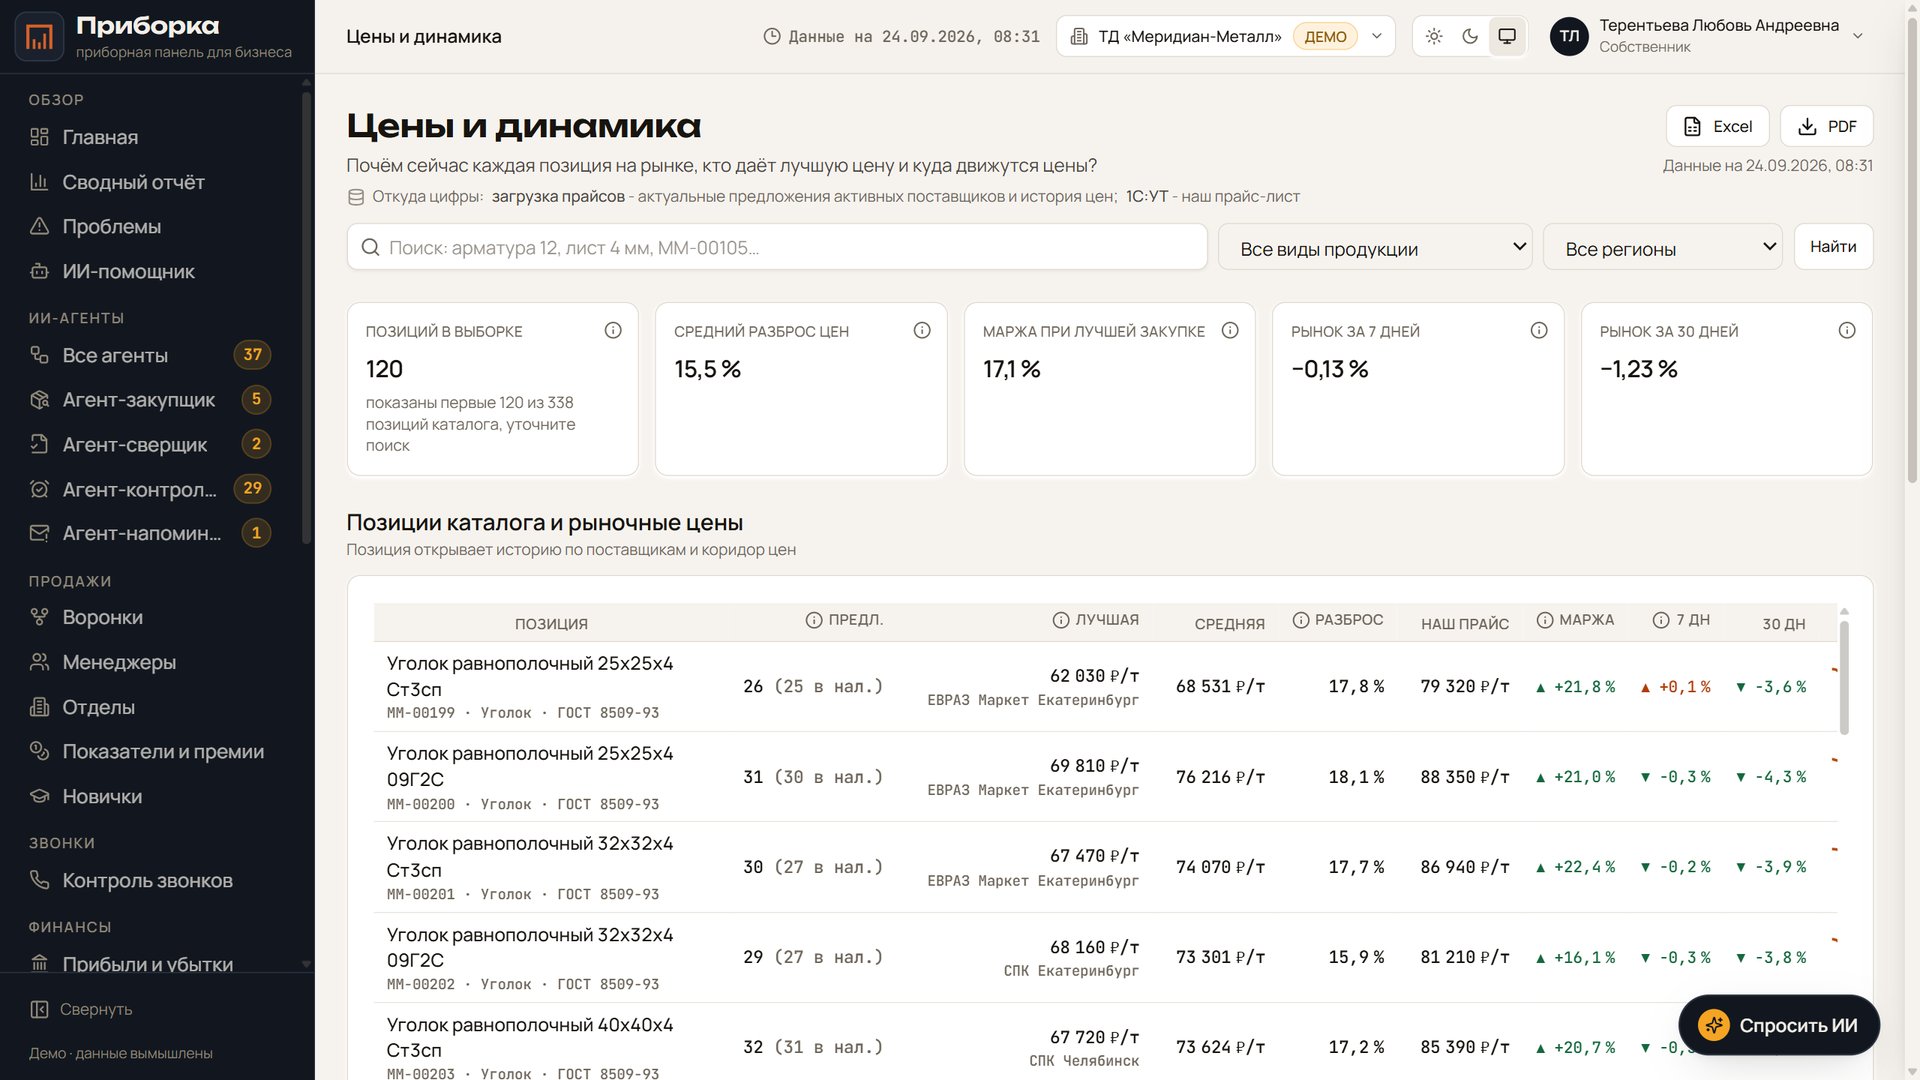Switch to light theme sun icon

tap(1434, 36)
